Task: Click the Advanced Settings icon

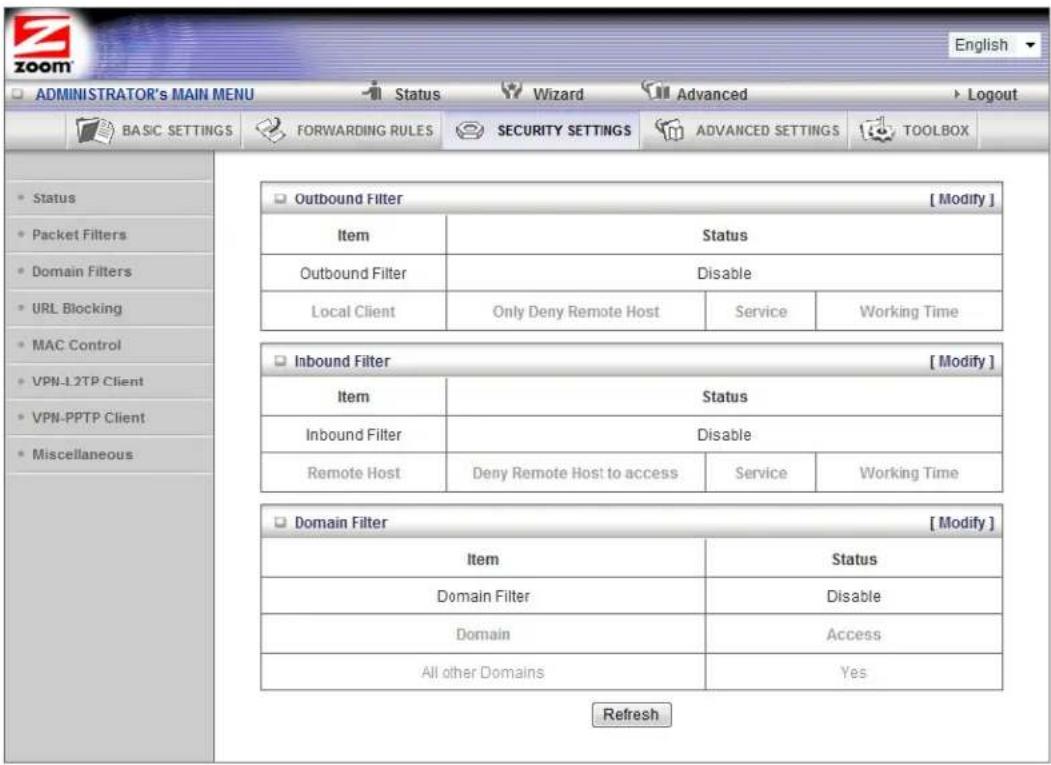Action: coord(670,130)
